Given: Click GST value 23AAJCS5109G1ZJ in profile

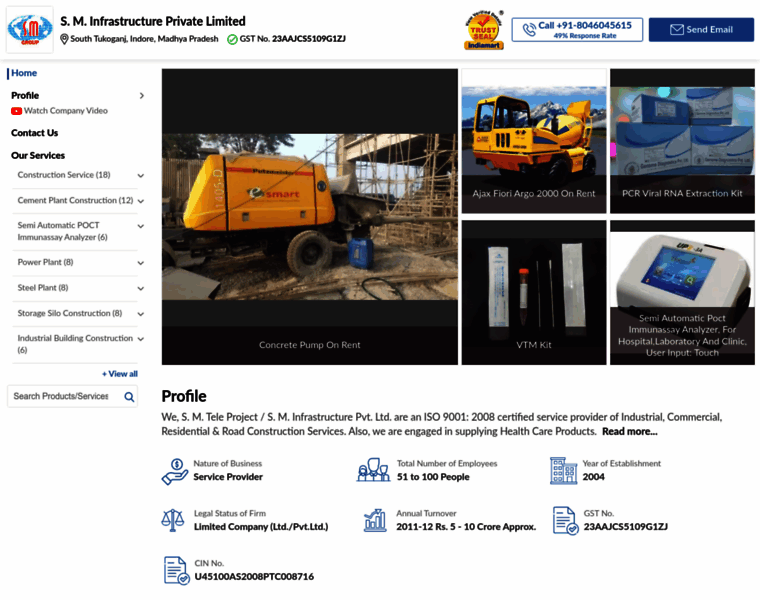Looking at the screenshot, I should [x=625, y=527].
